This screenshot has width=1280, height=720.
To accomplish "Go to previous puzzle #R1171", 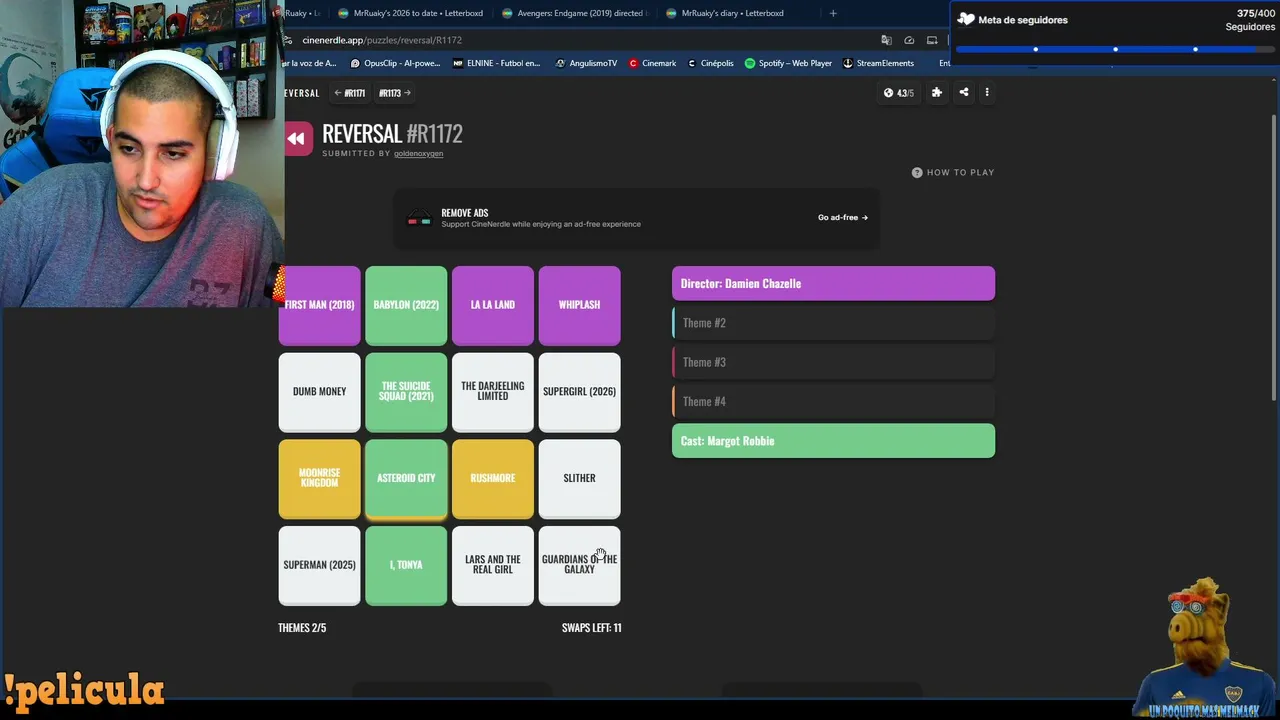I will tap(350, 93).
